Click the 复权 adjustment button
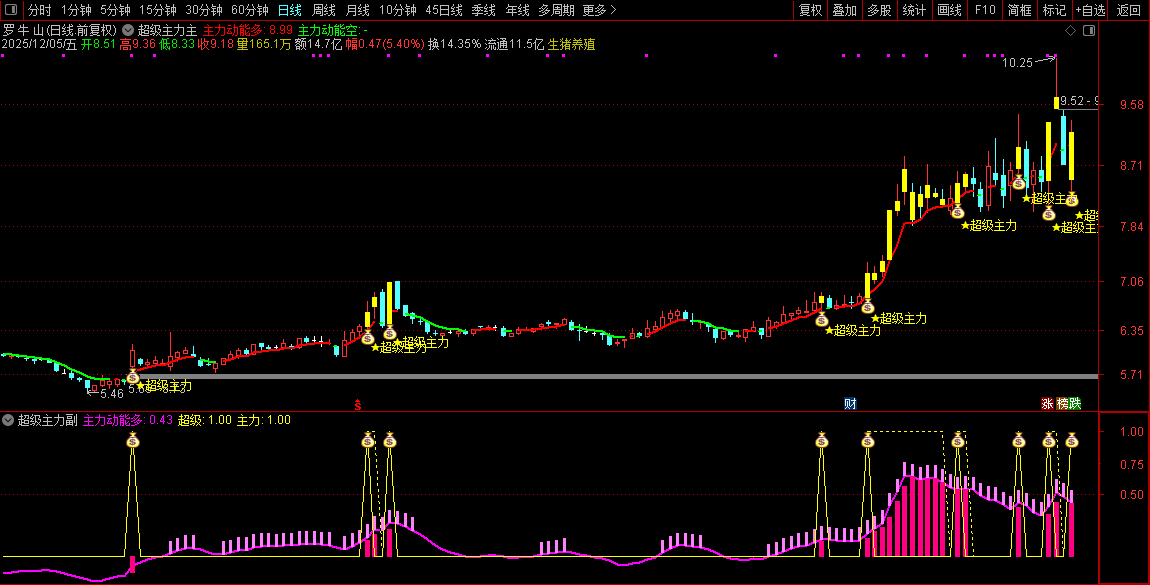 click(810, 10)
